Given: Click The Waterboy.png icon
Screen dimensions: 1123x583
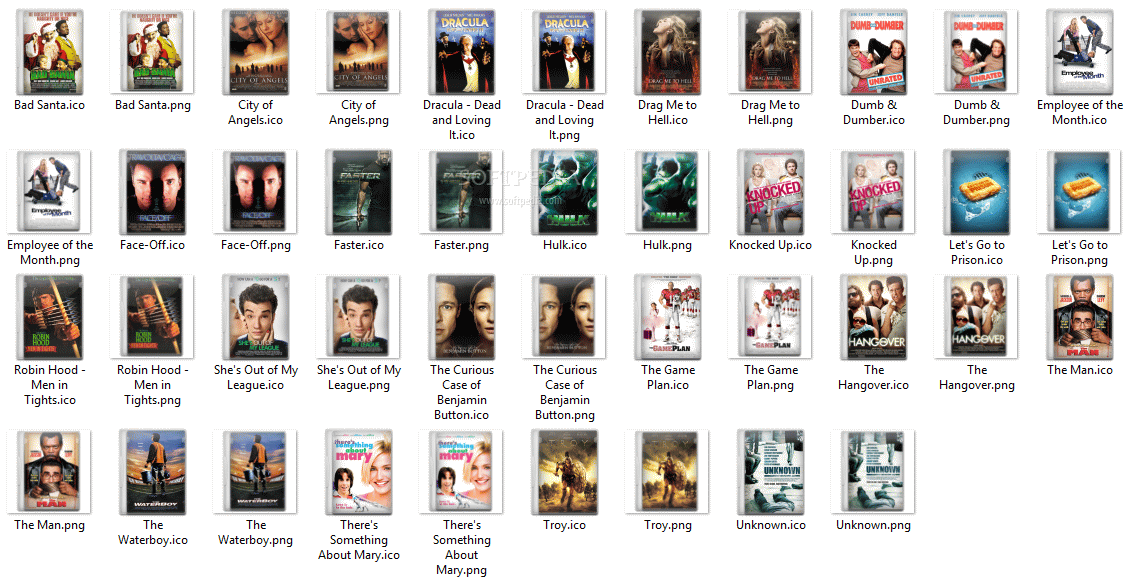Looking at the screenshot, I should coord(256,472).
